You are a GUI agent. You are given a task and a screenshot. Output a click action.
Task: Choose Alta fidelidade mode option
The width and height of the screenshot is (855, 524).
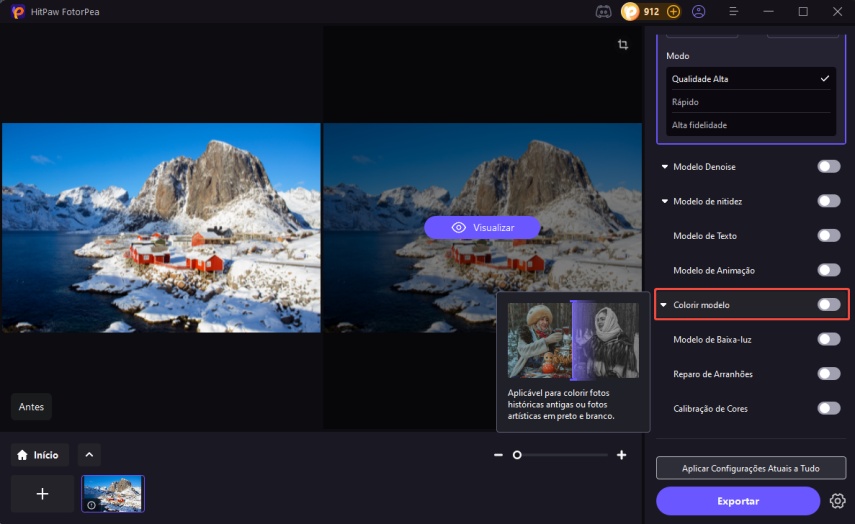pos(751,125)
